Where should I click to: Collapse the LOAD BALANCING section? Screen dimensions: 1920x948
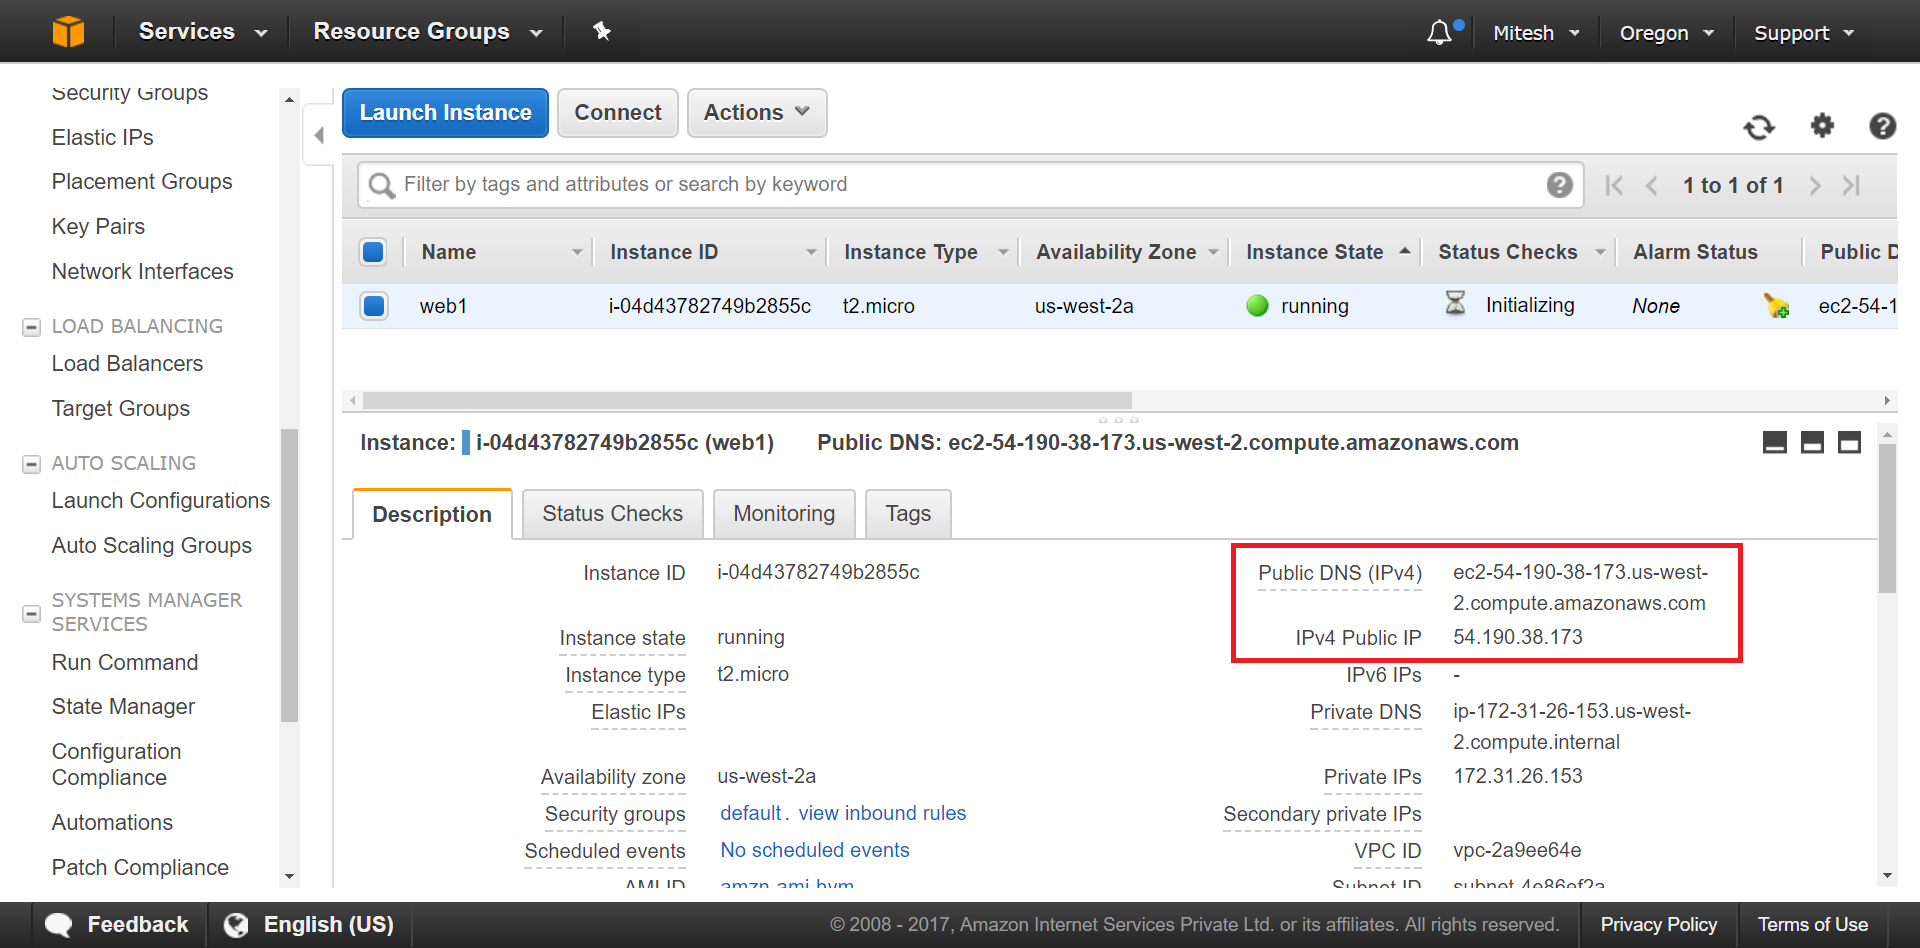tap(31, 327)
